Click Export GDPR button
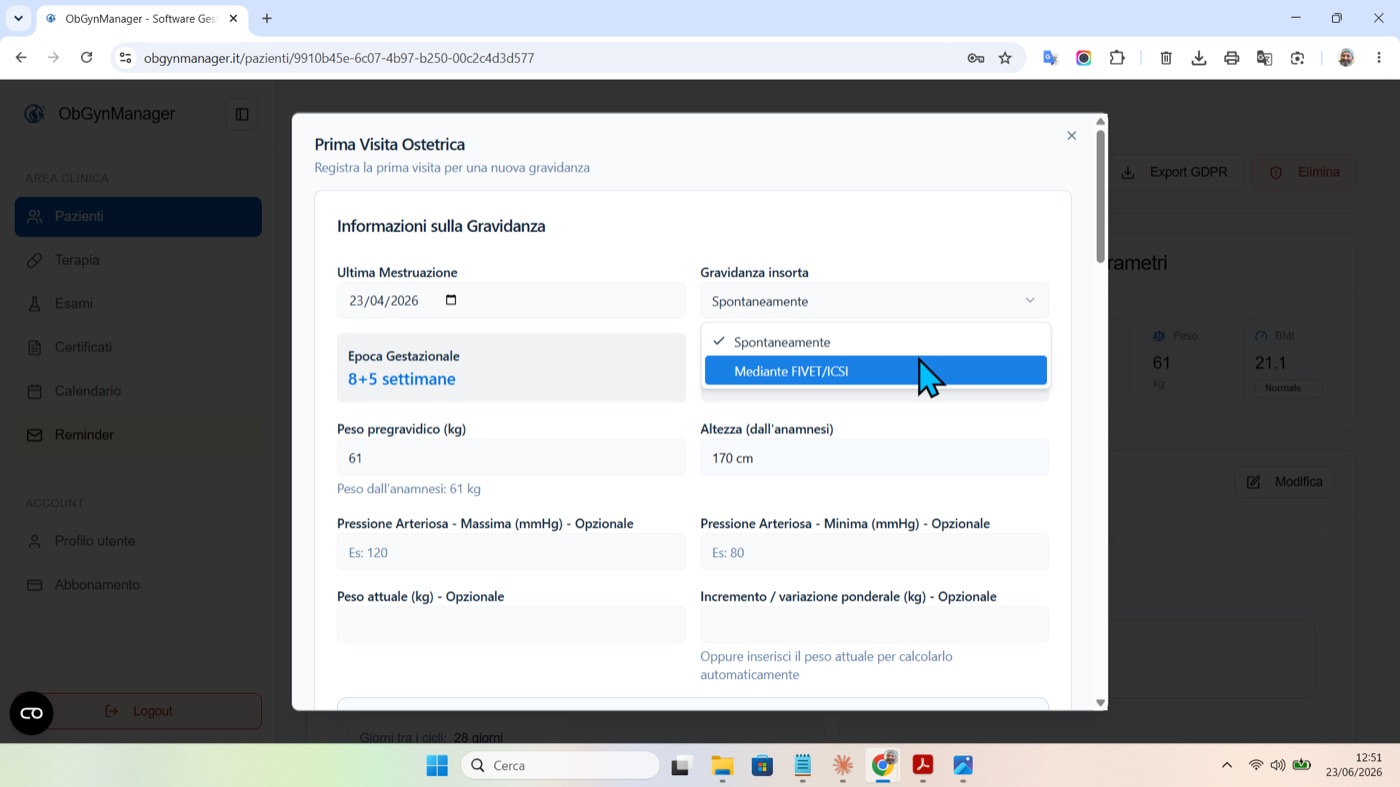The height and width of the screenshot is (787, 1400). click(1174, 172)
